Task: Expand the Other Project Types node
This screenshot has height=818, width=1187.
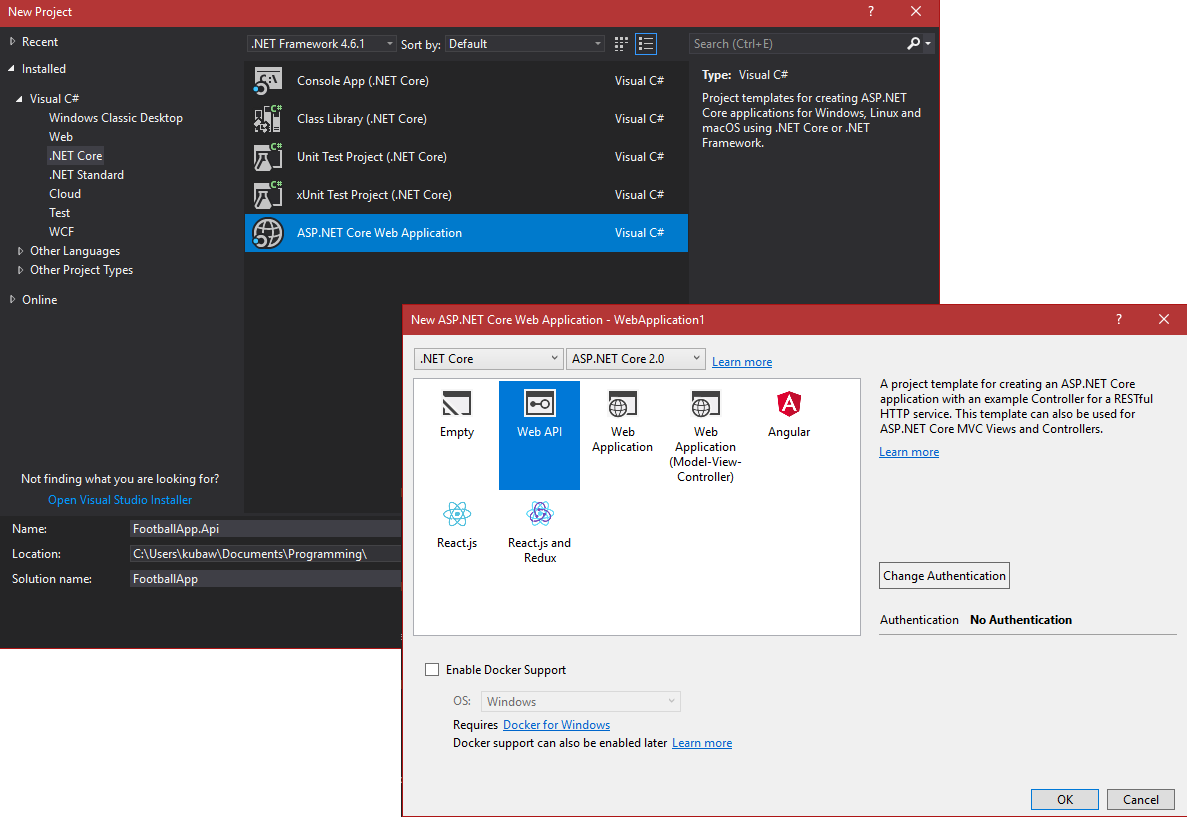Action: click(20, 270)
